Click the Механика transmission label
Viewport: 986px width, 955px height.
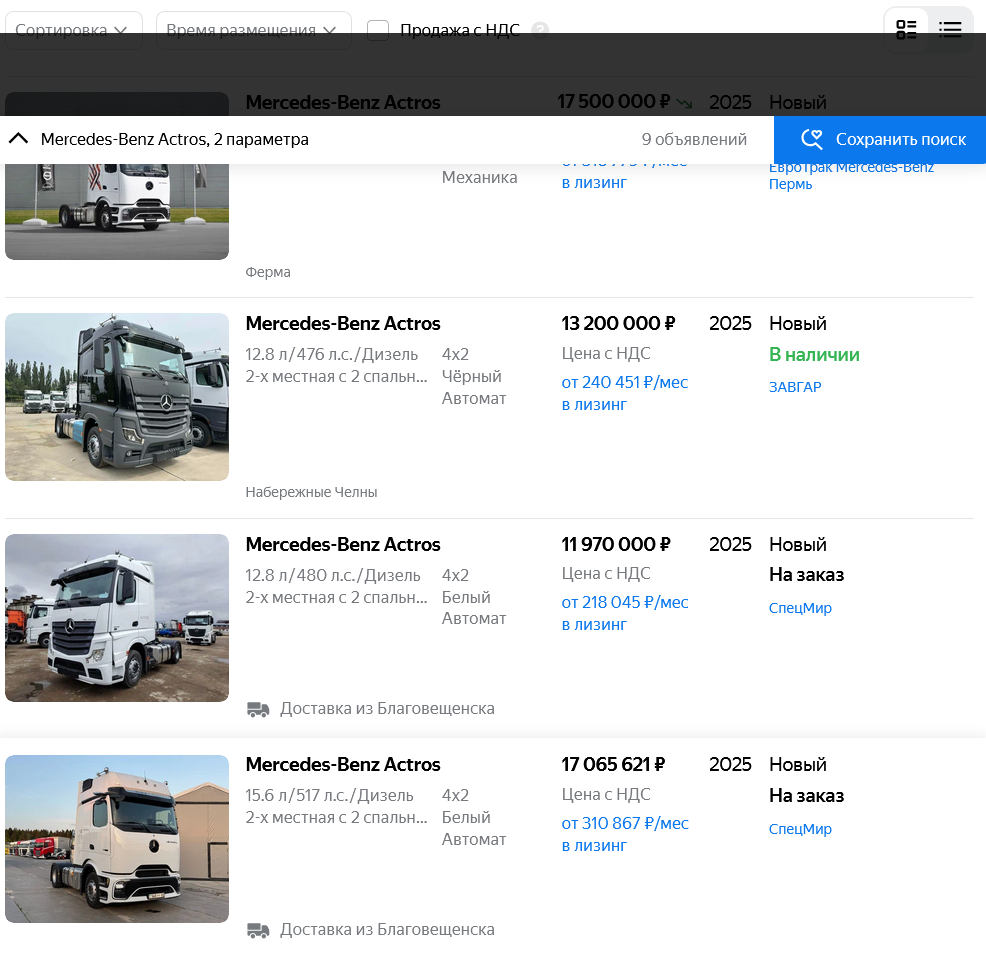click(x=479, y=177)
